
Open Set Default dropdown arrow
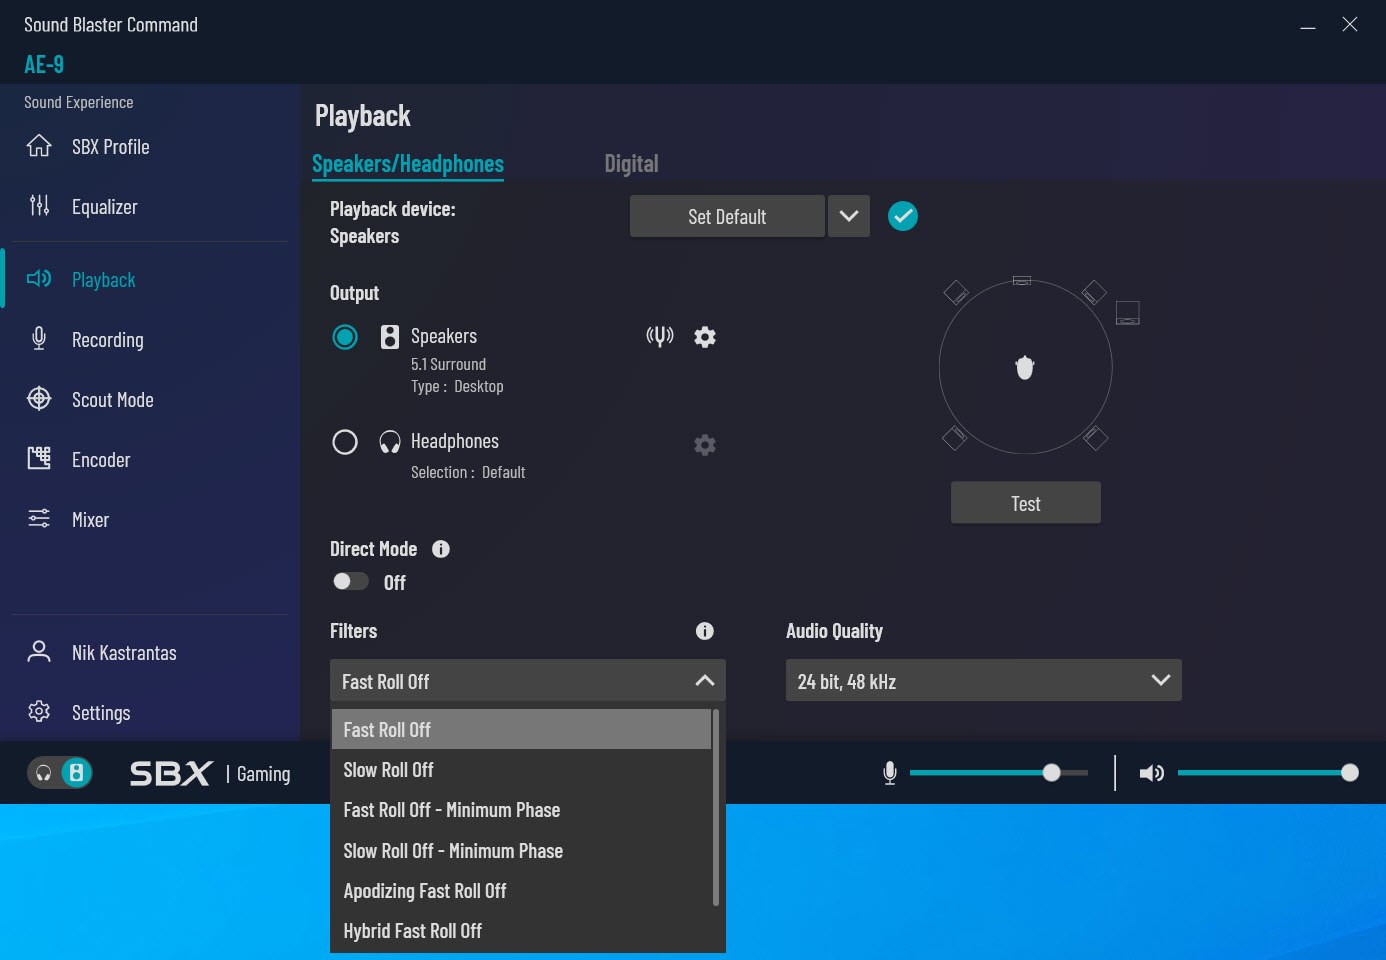click(849, 216)
